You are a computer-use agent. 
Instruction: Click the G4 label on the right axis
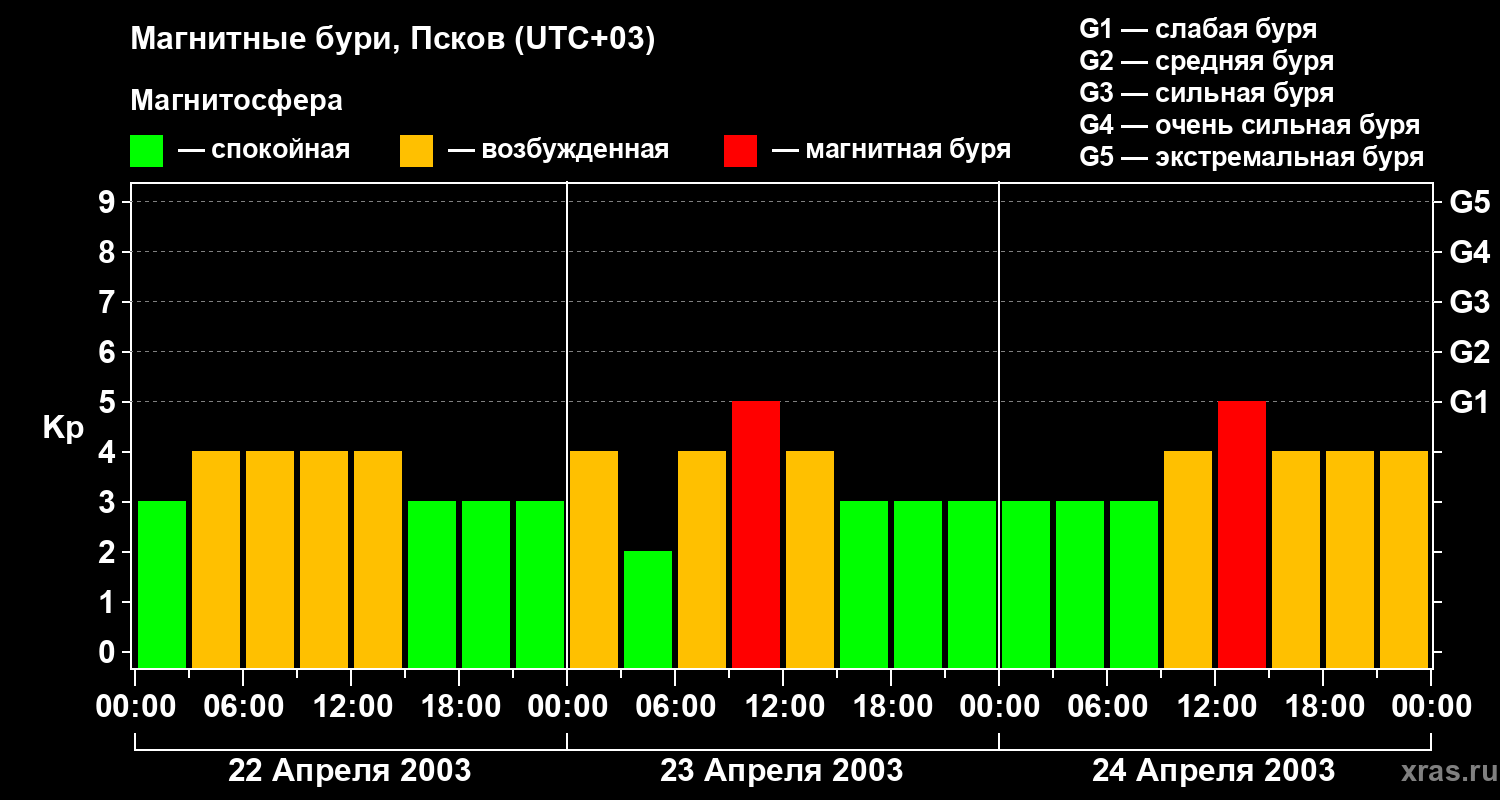[1470, 252]
